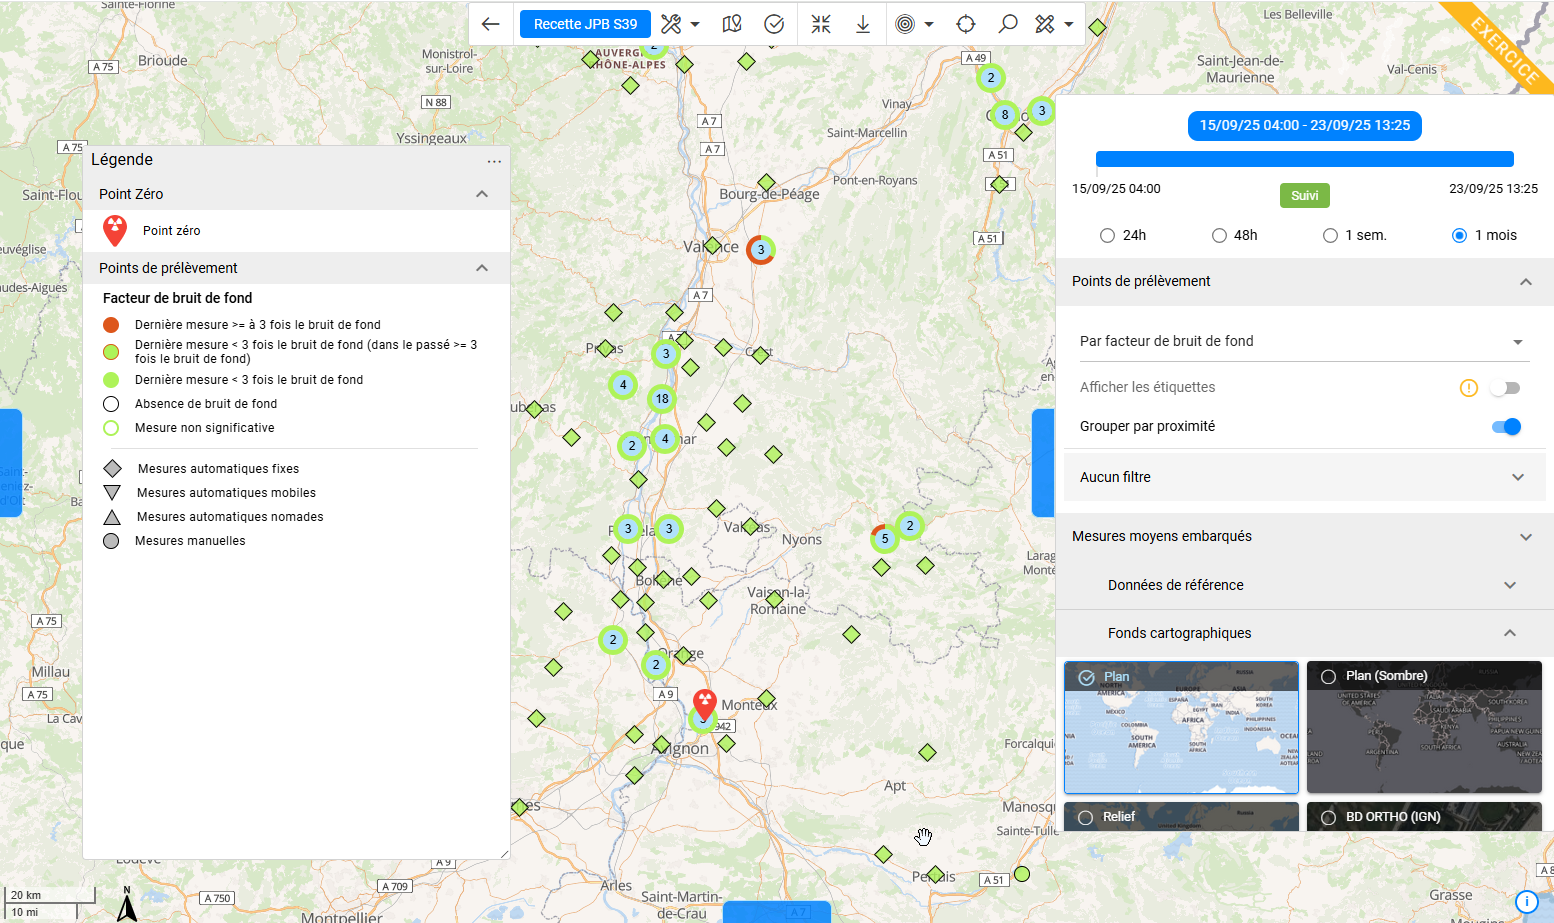Screen dimensions: 1554x923
Task: Click the crosshair locate icon
Action: click(966, 24)
